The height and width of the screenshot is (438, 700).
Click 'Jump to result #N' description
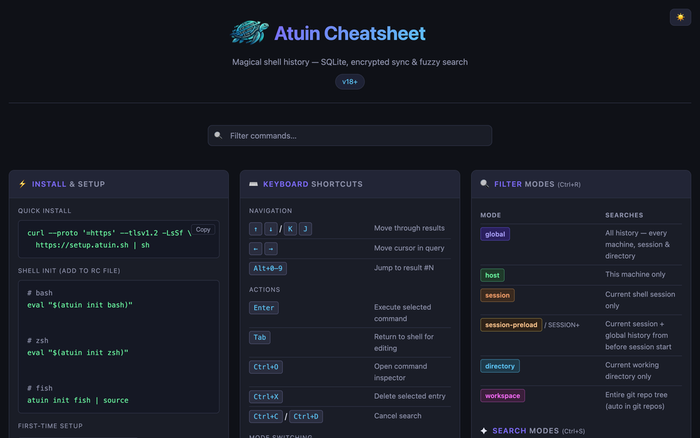pyautogui.click(x=404, y=268)
